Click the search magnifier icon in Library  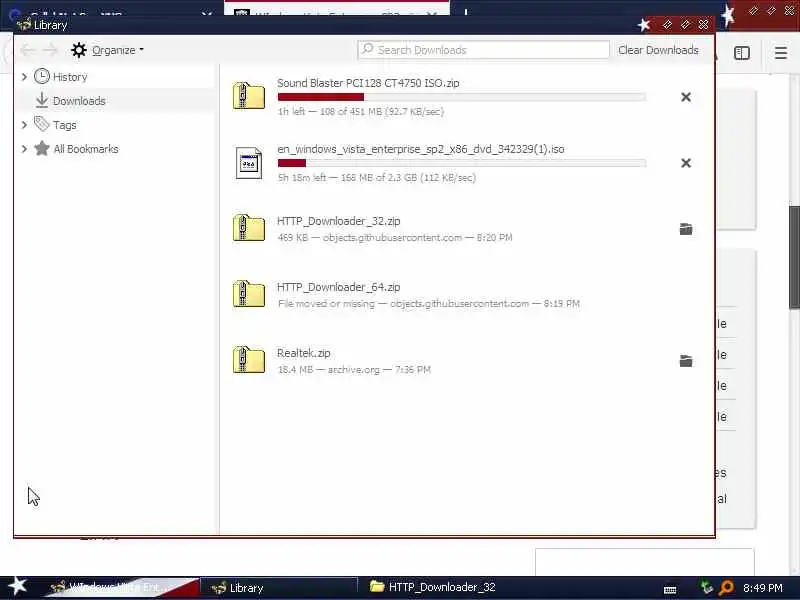tap(367, 49)
